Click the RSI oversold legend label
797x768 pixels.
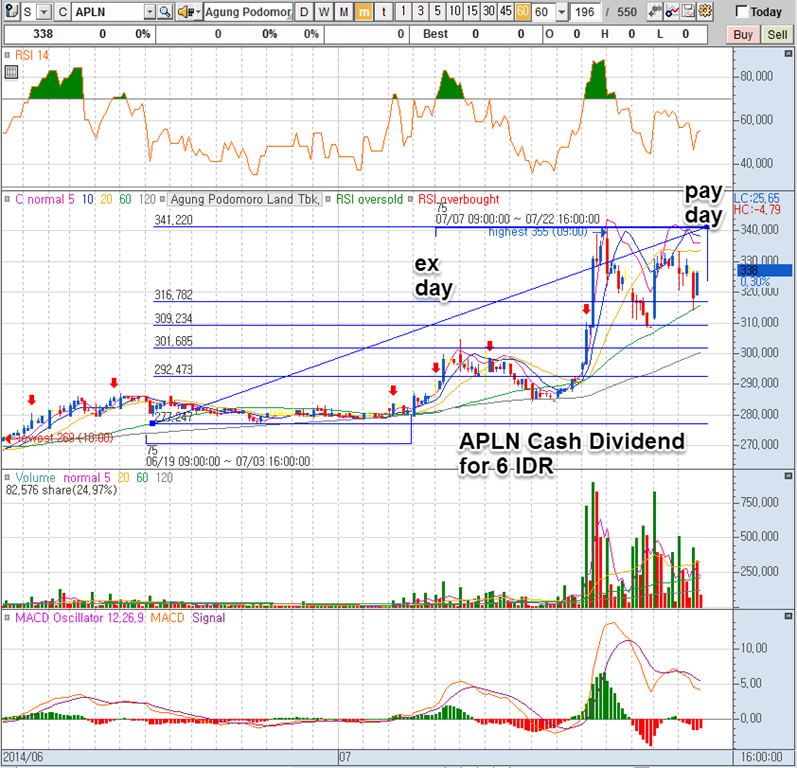[370, 199]
